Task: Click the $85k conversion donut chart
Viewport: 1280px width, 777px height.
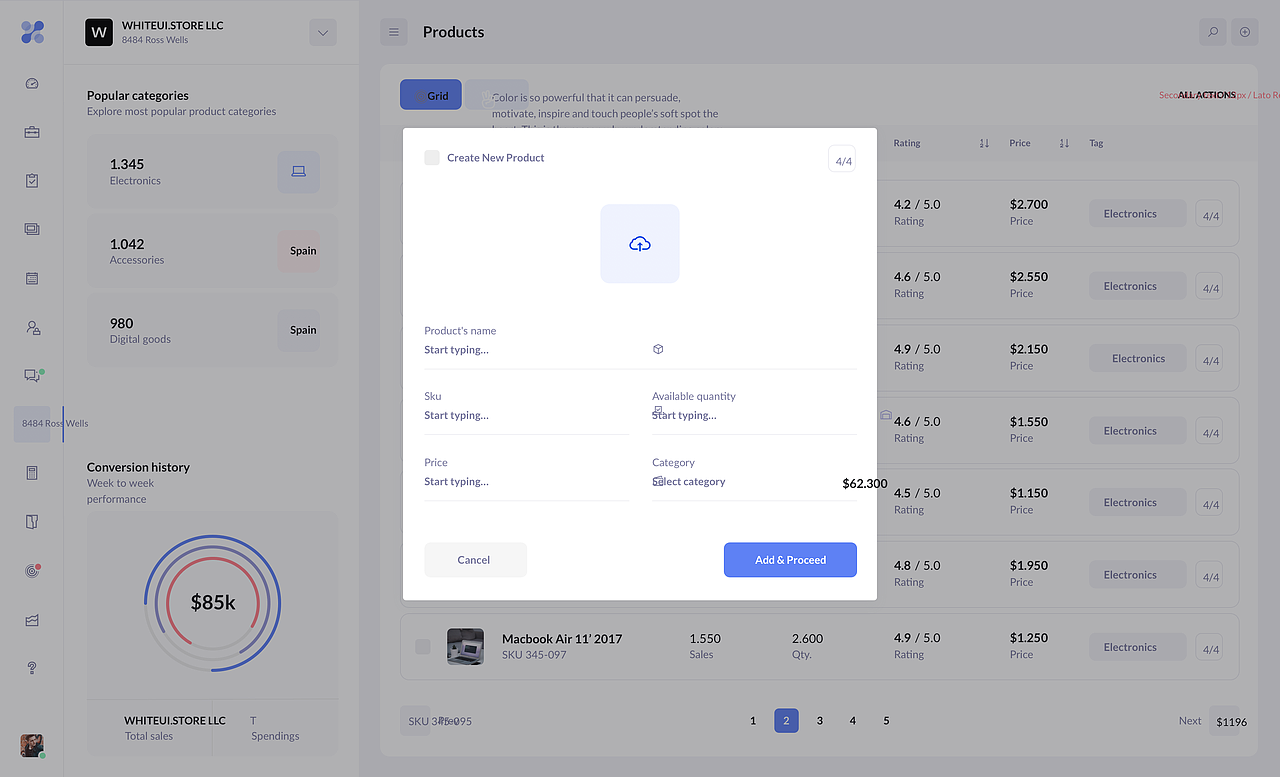Action: click(x=213, y=602)
